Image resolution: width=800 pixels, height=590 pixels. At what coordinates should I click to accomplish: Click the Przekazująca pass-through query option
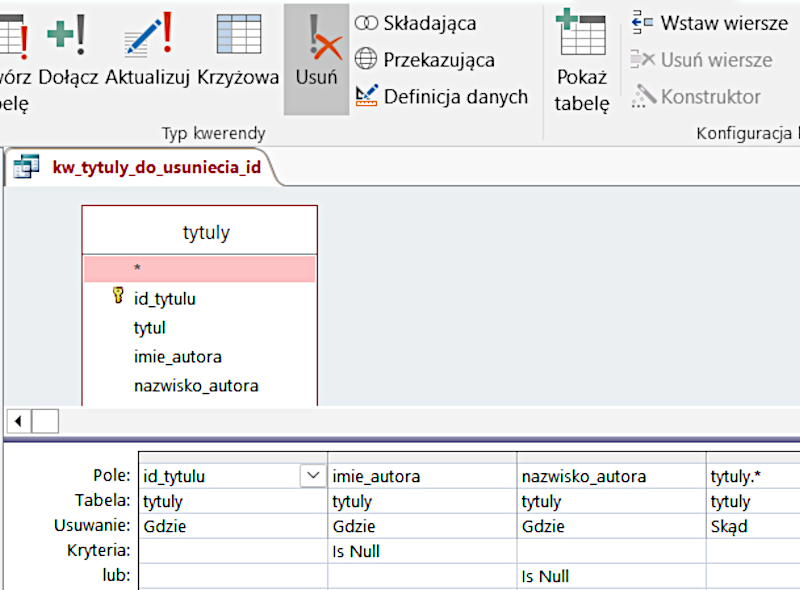pos(425,60)
